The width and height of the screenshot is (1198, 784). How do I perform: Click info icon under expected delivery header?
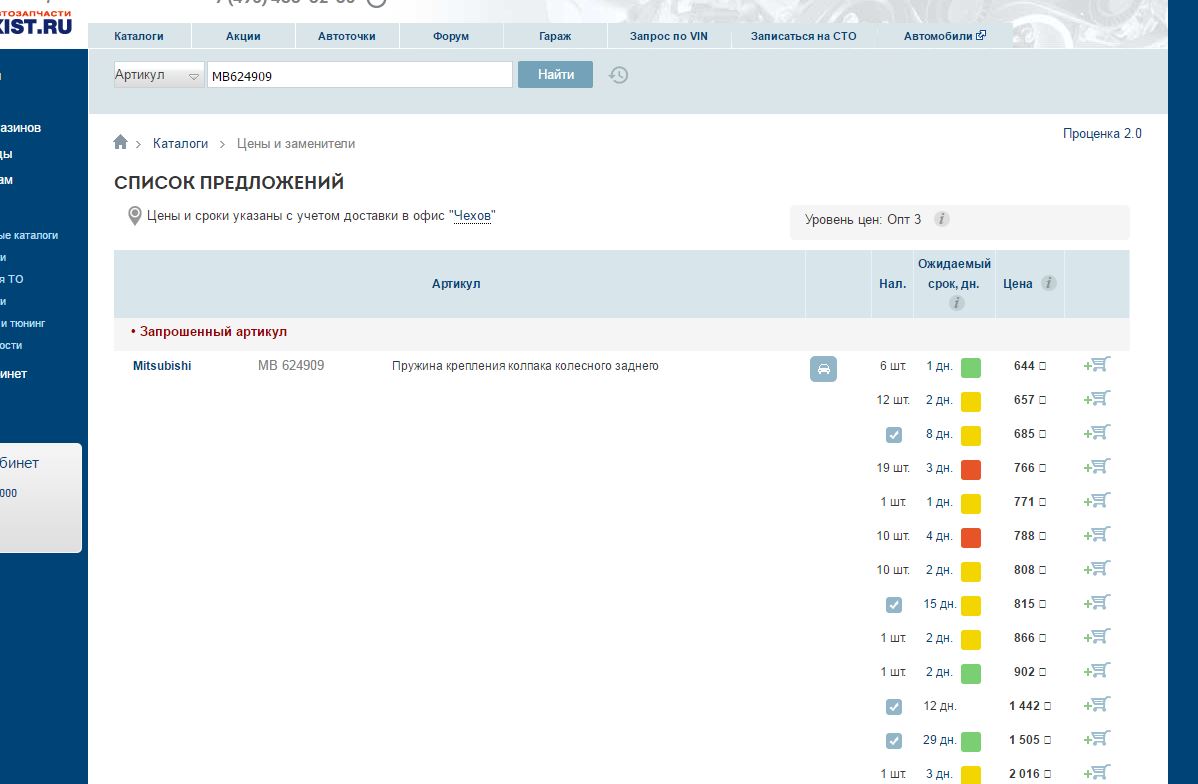point(956,303)
